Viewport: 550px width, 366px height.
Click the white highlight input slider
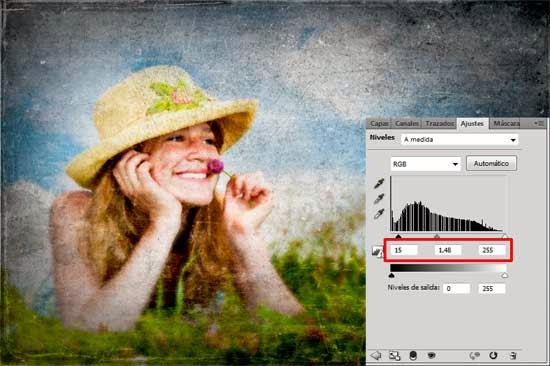[504, 236]
